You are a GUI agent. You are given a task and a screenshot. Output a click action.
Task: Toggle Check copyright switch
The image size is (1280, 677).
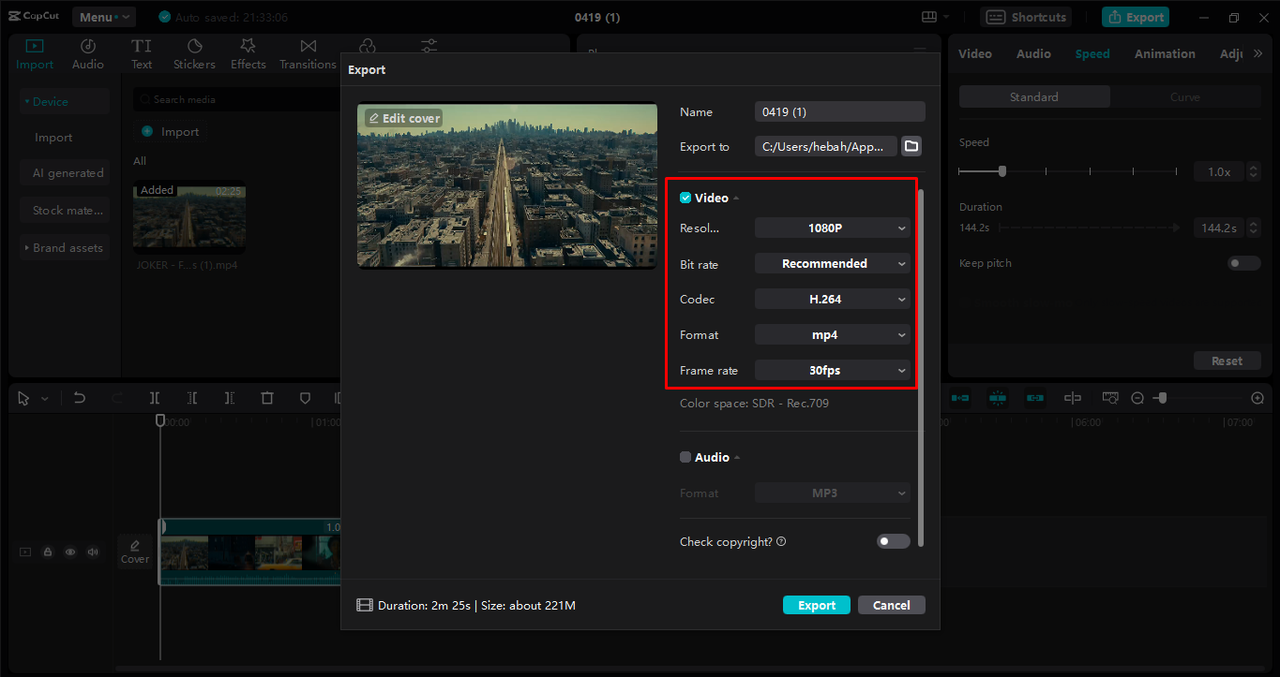pos(894,541)
